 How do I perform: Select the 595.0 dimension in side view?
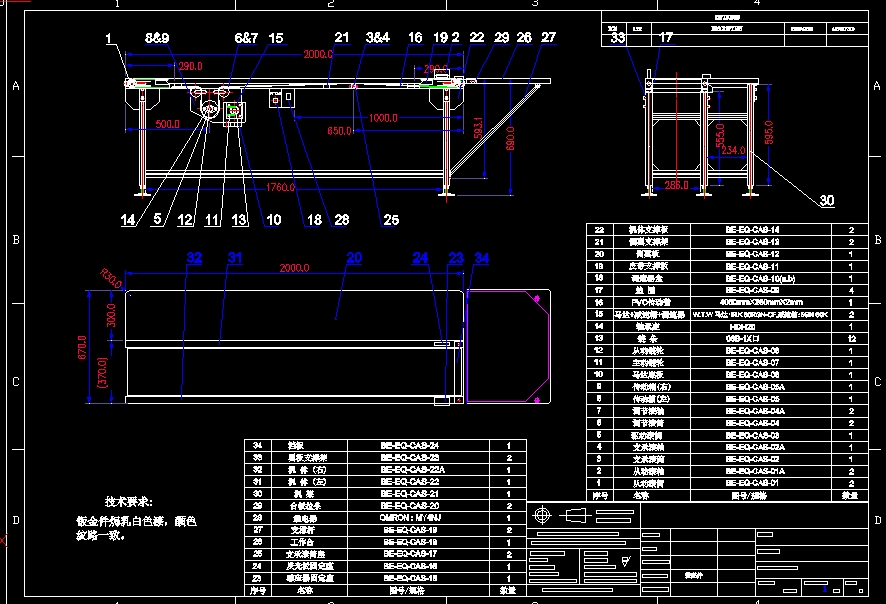click(768, 132)
